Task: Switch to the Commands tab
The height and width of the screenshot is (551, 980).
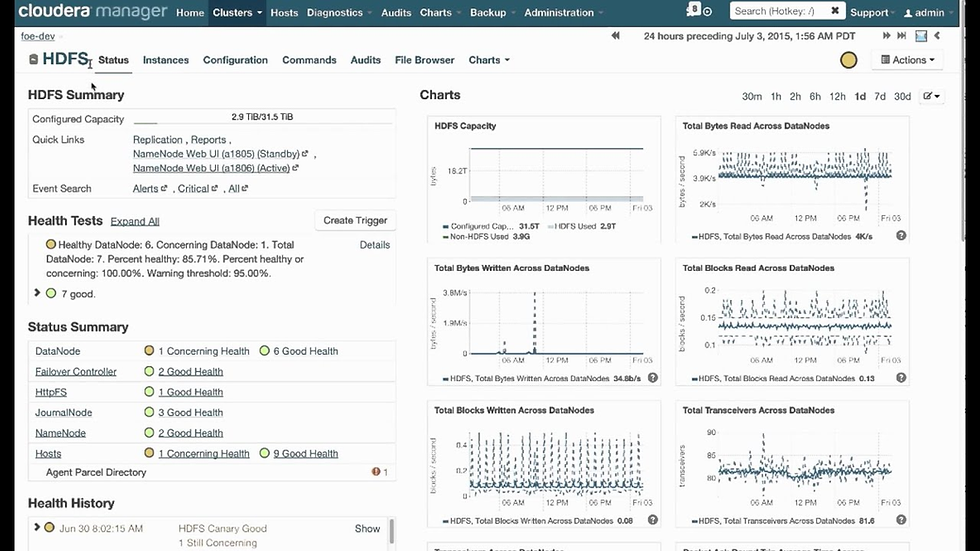Action: click(309, 60)
